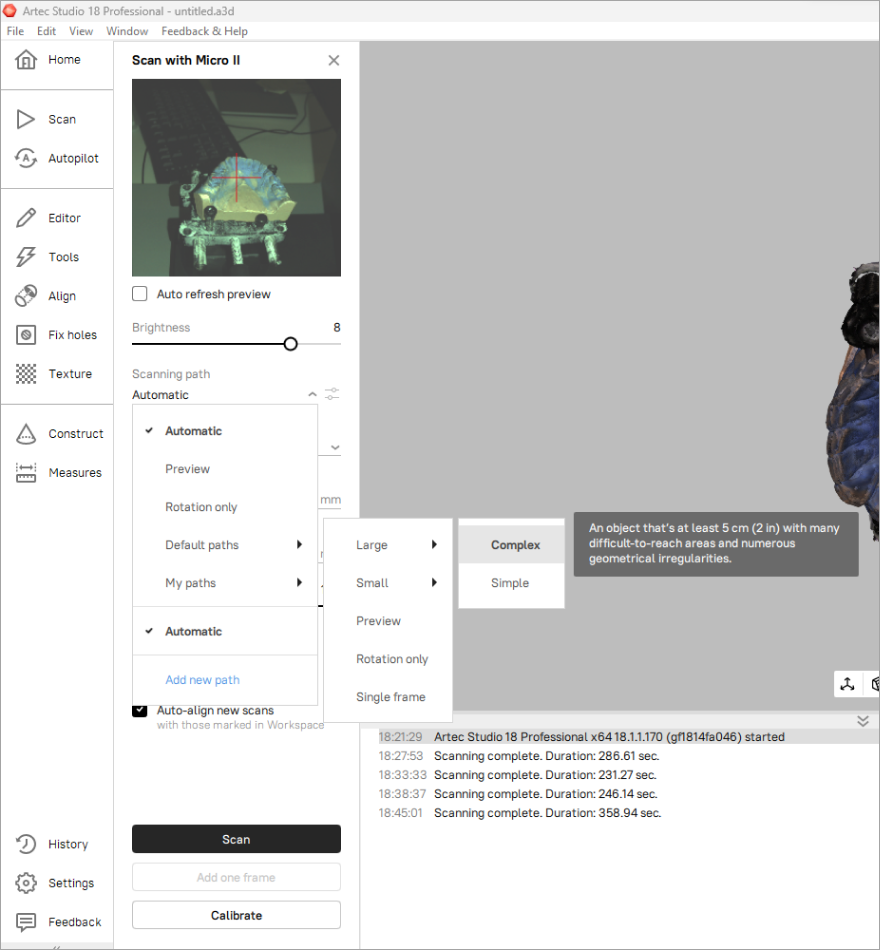The height and width of the screenshot is (950, 880).
Task: Select Rotation only in Default paths submenu
Action: [388, 659]
